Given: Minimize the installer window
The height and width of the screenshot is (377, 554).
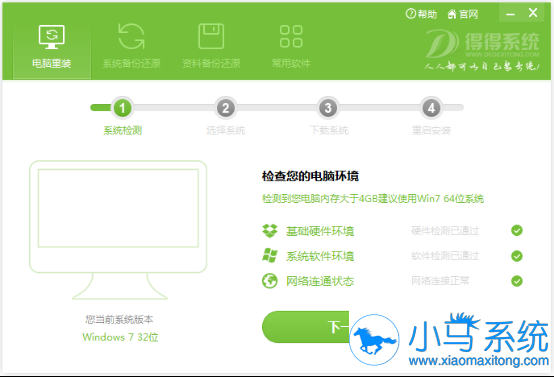Looking at the screenshot, I should pyautogui.click(x=510, y=14).
